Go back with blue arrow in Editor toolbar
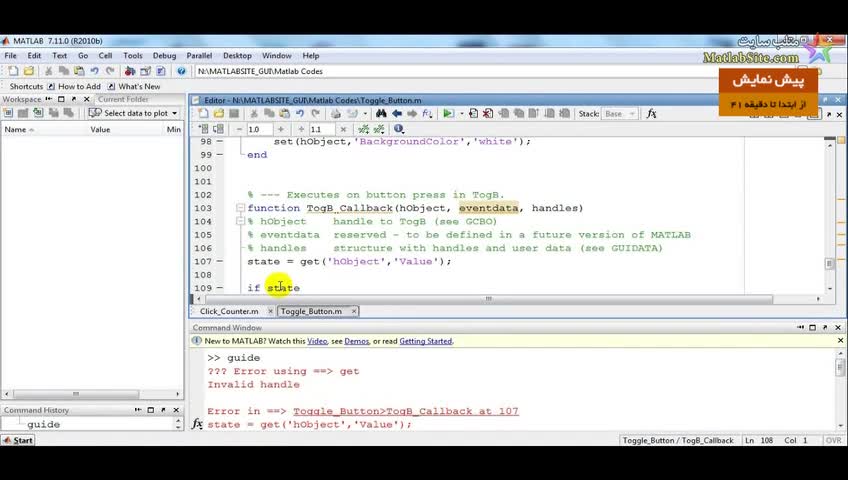 (x=397, y=114)
